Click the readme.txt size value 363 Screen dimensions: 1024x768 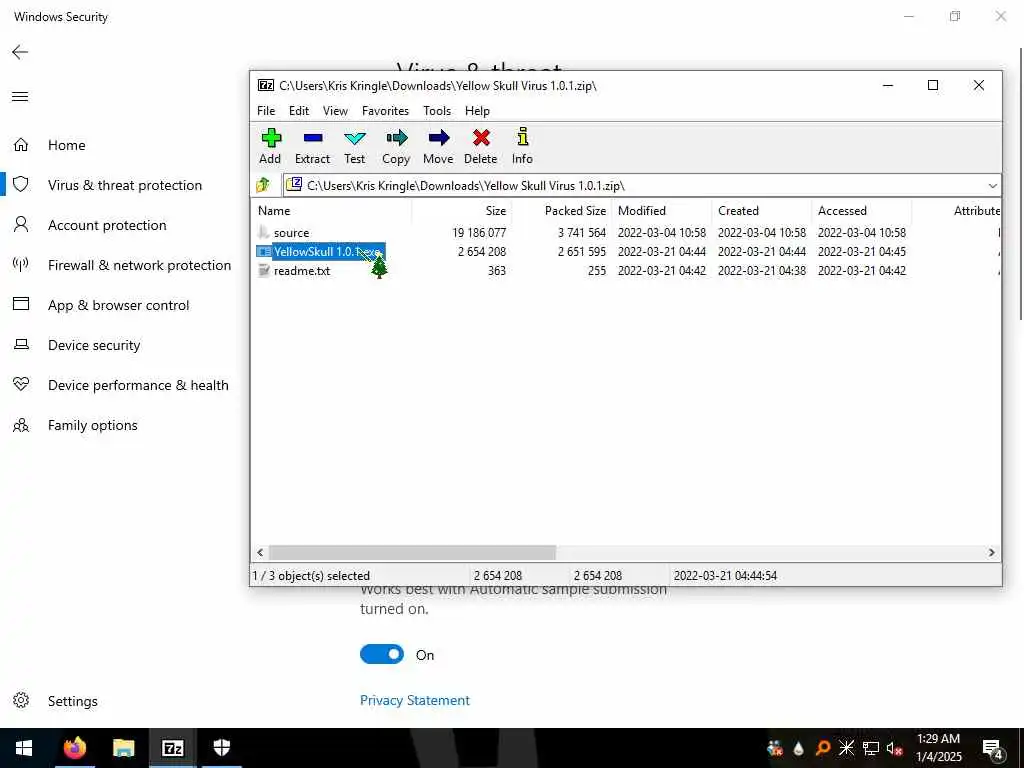(x=496, y=270)
